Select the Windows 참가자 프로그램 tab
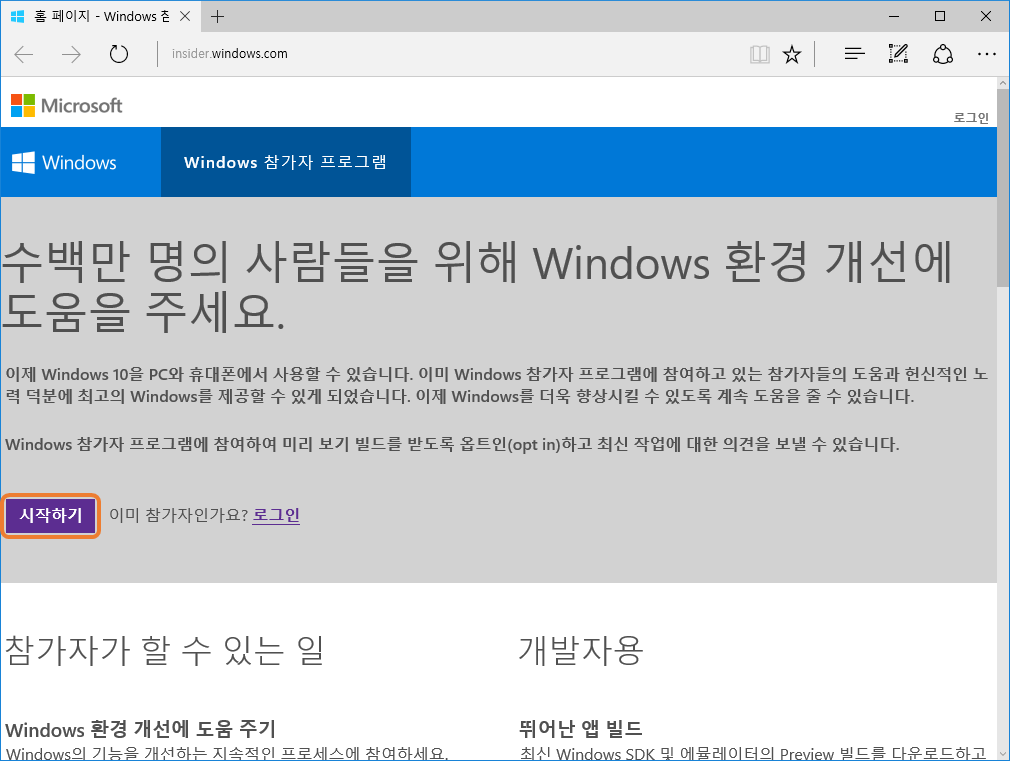The height and width of the screenshot is (761, 1010). (286, 161)
